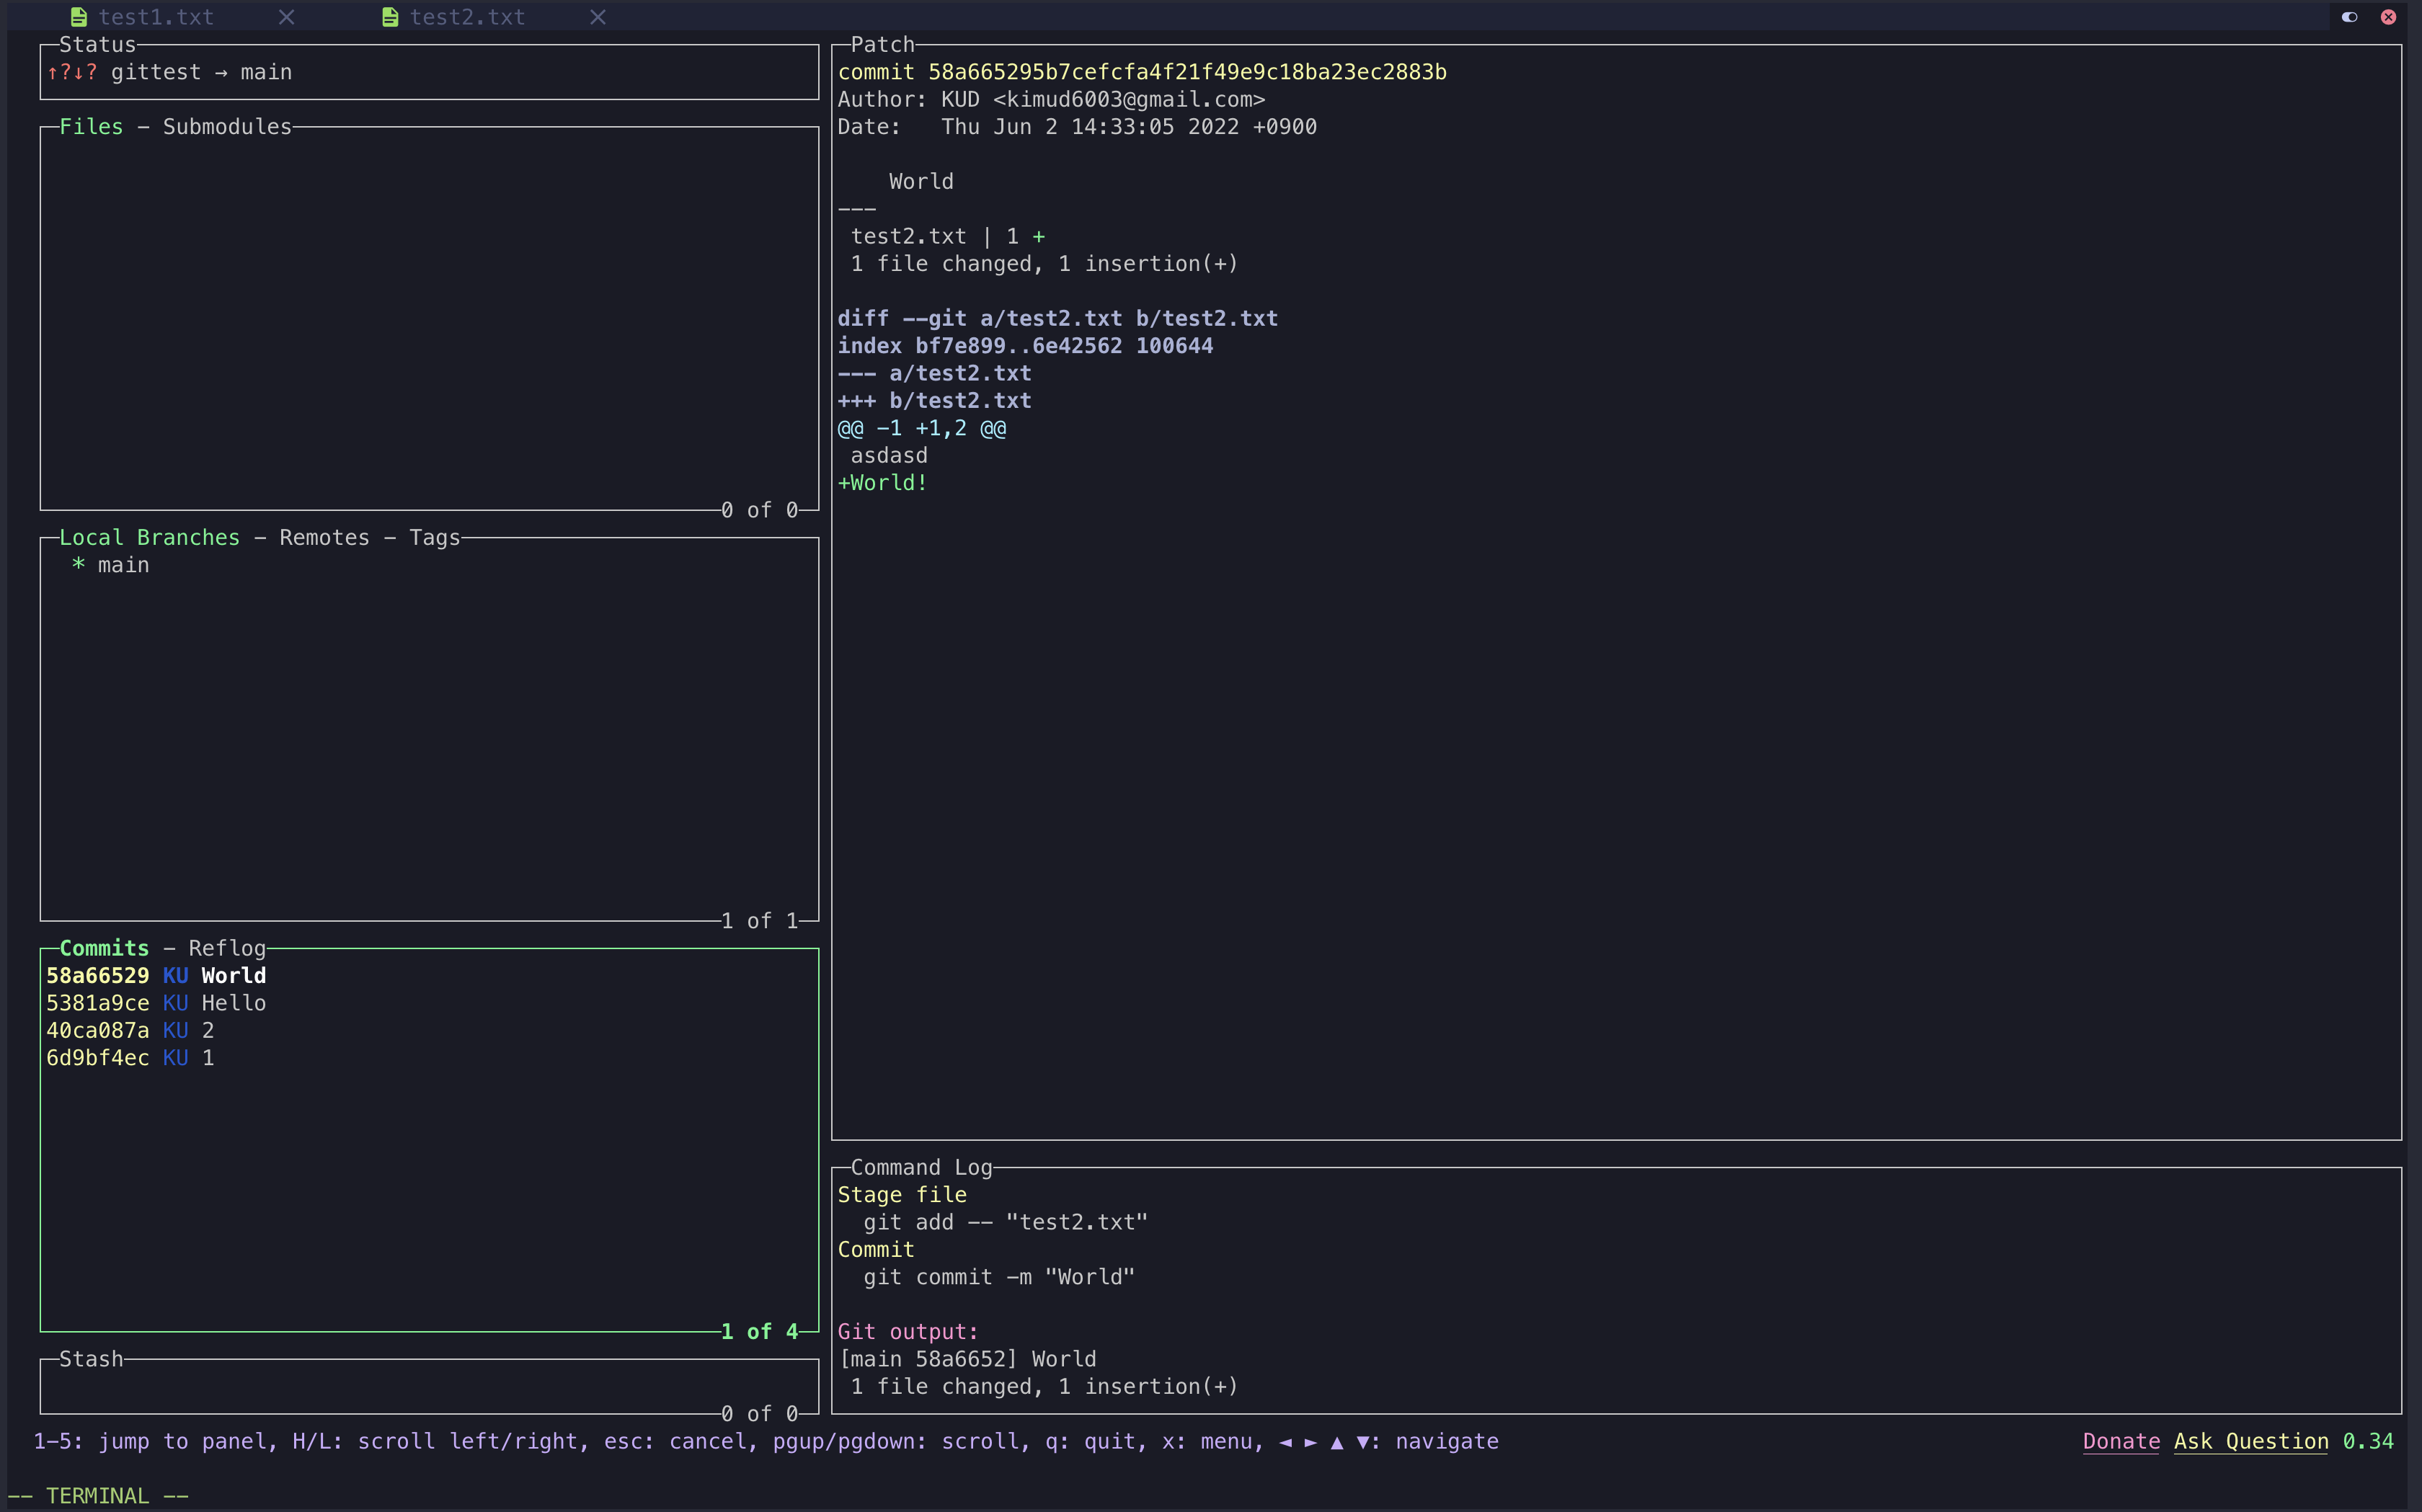
Task: Select commit 6d9bf4ec
Action: coord(130,1058)
